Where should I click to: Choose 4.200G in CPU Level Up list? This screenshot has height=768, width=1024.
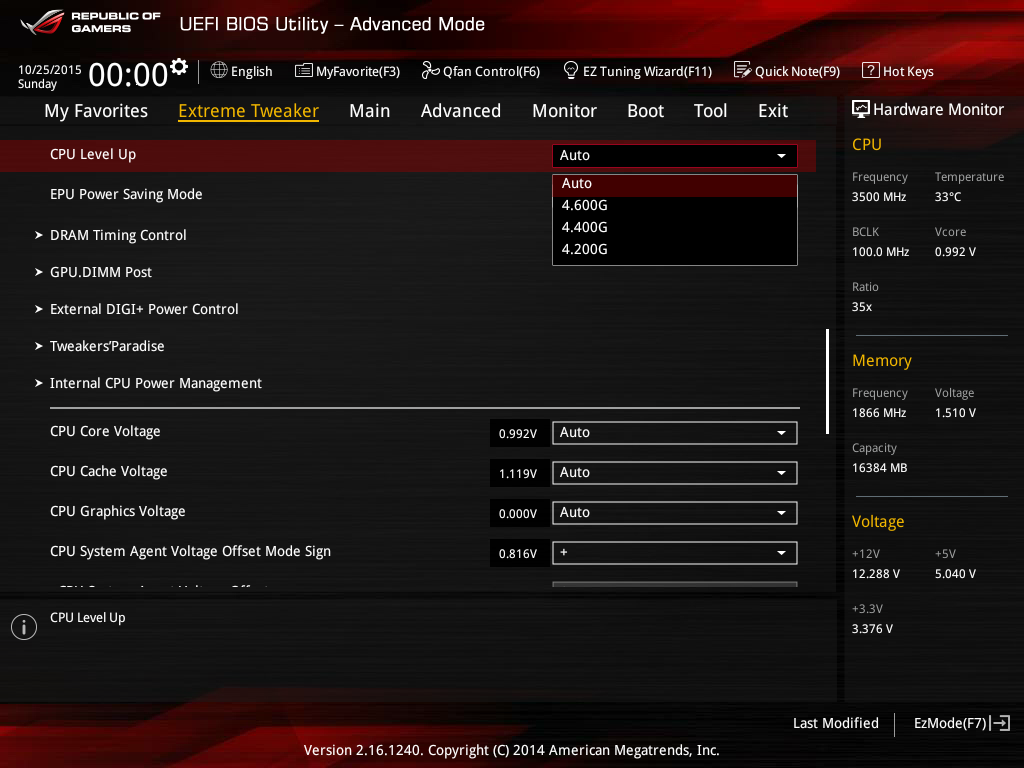(675, 249)
